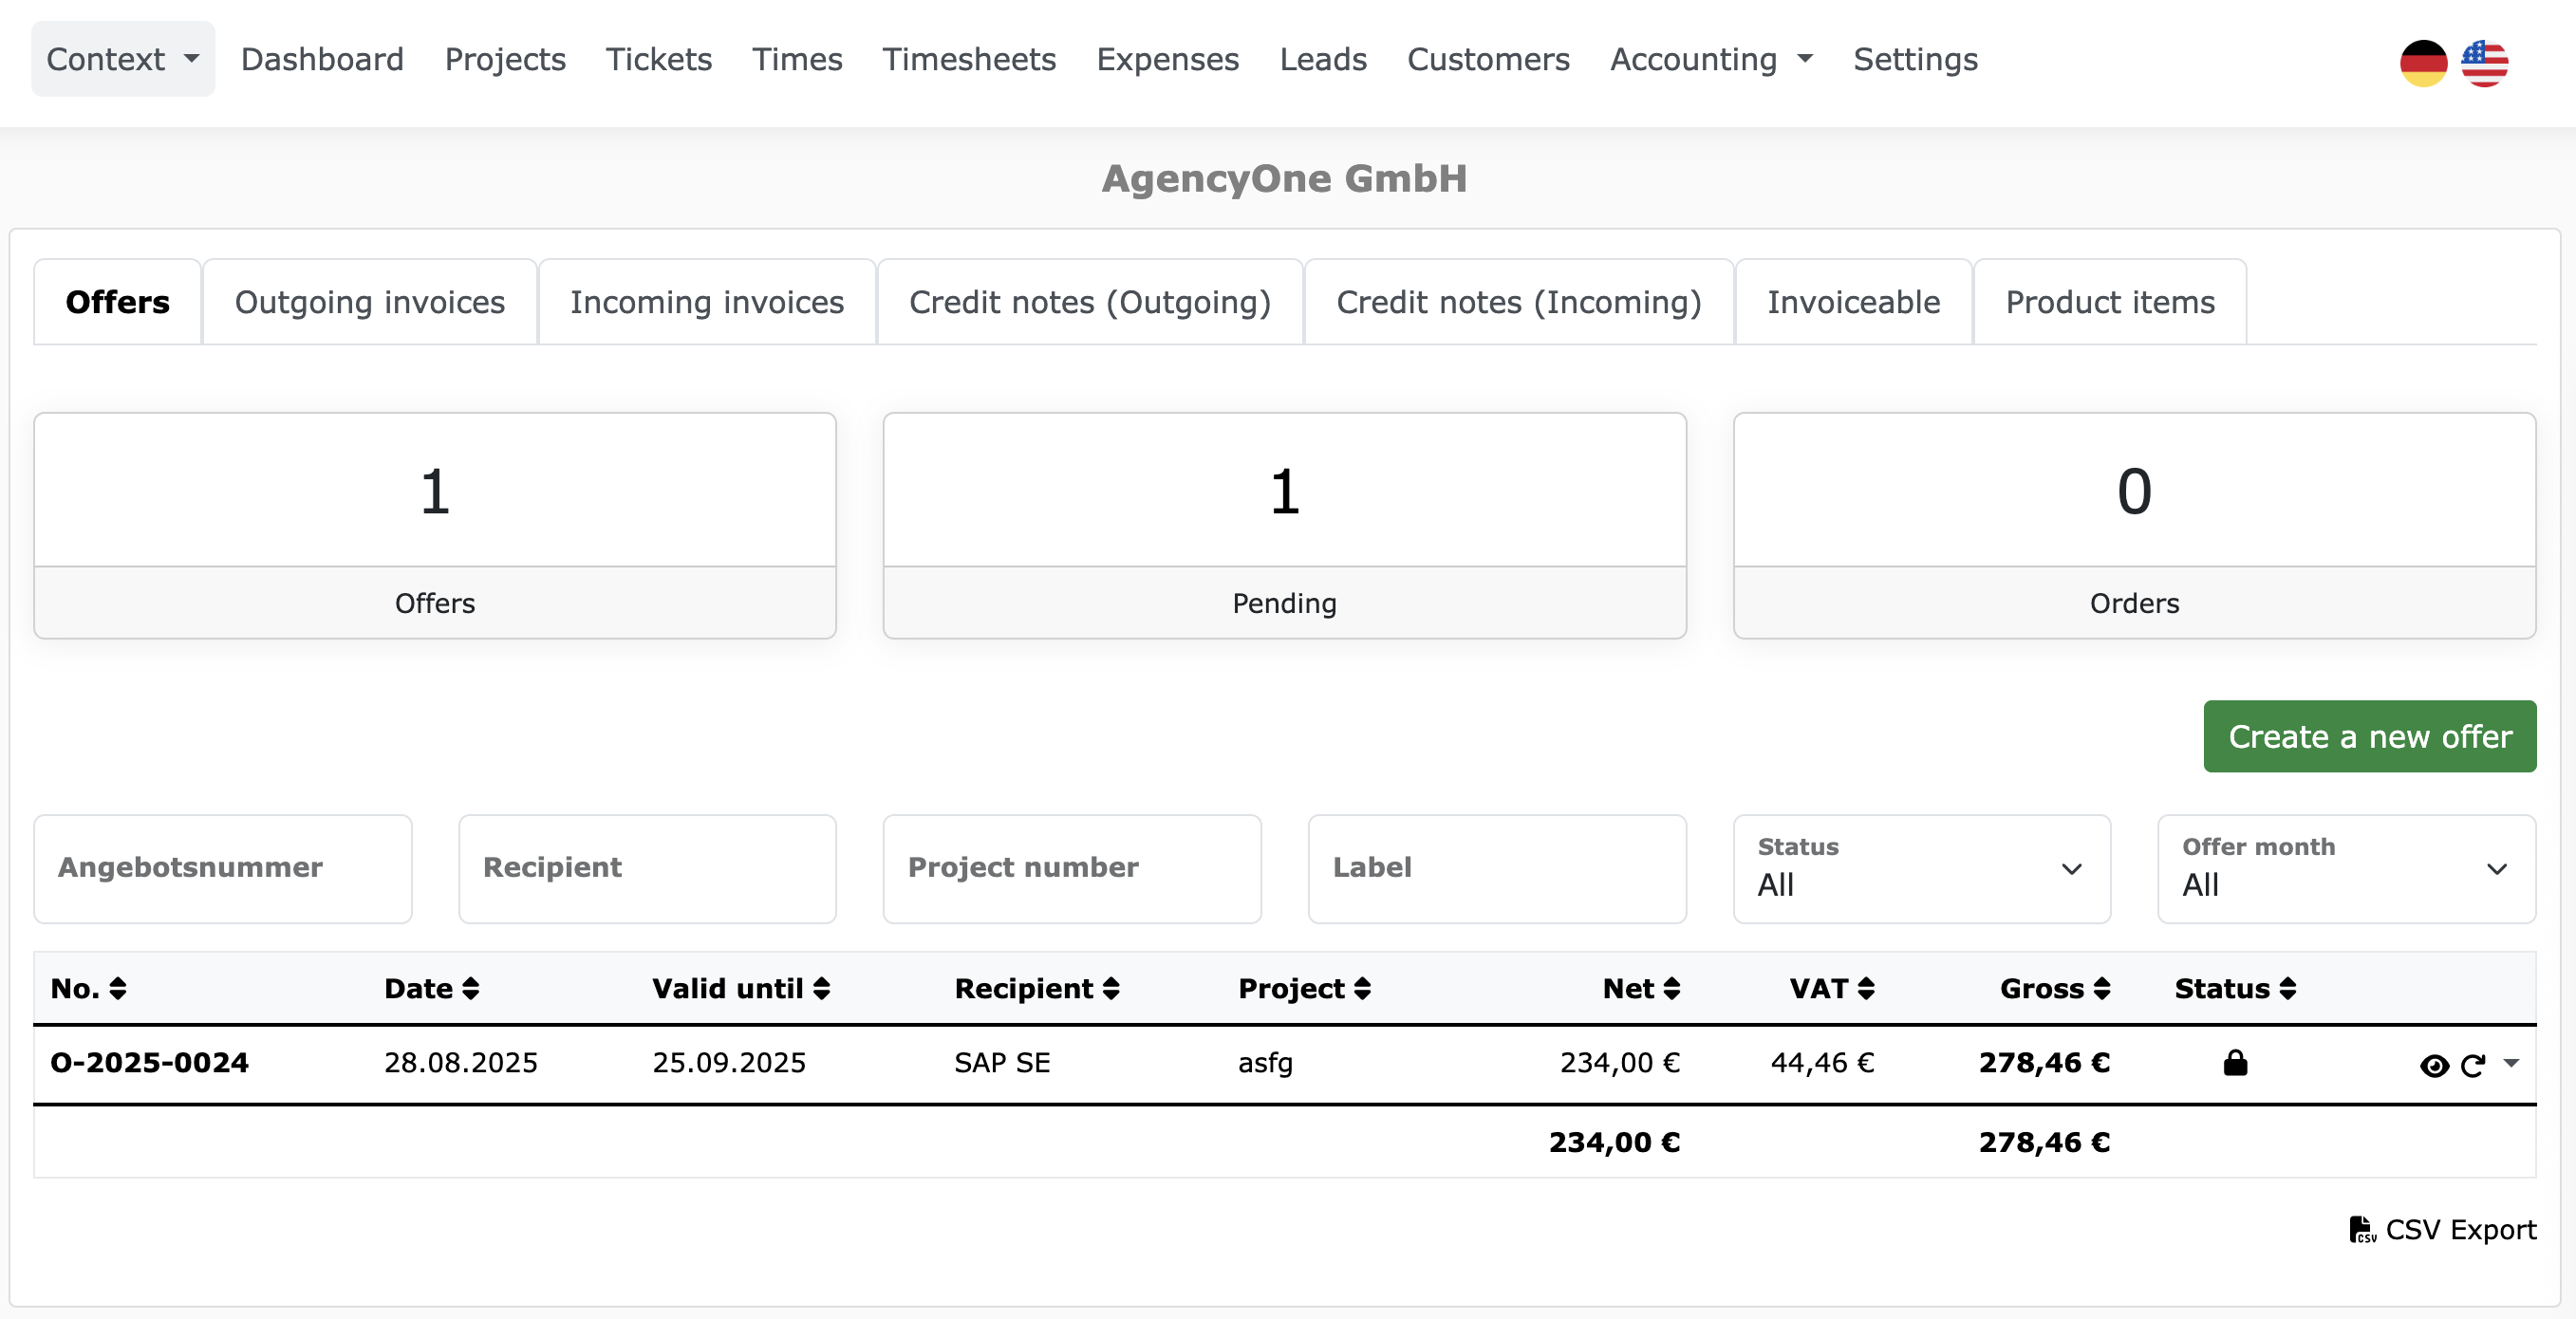View offer O-2025-0024 with eye icon
Image resolution: width=2576 pixels, height=1319 pixels.
pos(2433,1066)
